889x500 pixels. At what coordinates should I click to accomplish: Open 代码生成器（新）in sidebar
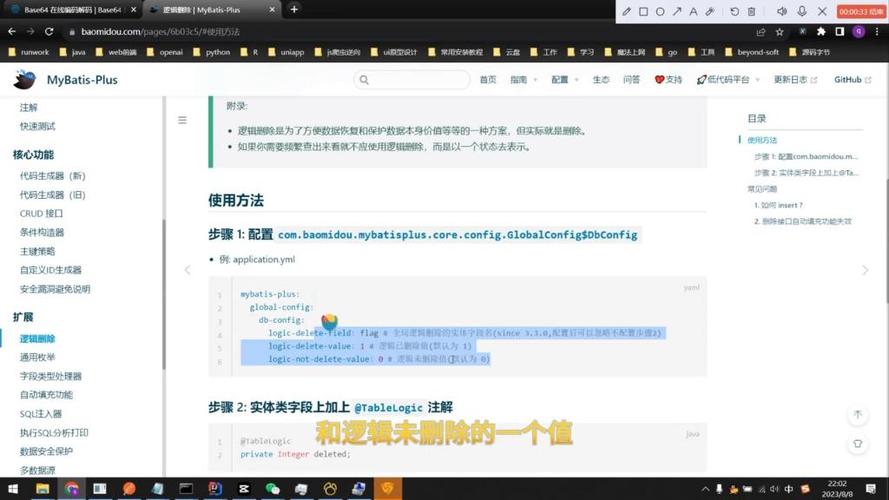pyautogui.click(x=53, y=176)
